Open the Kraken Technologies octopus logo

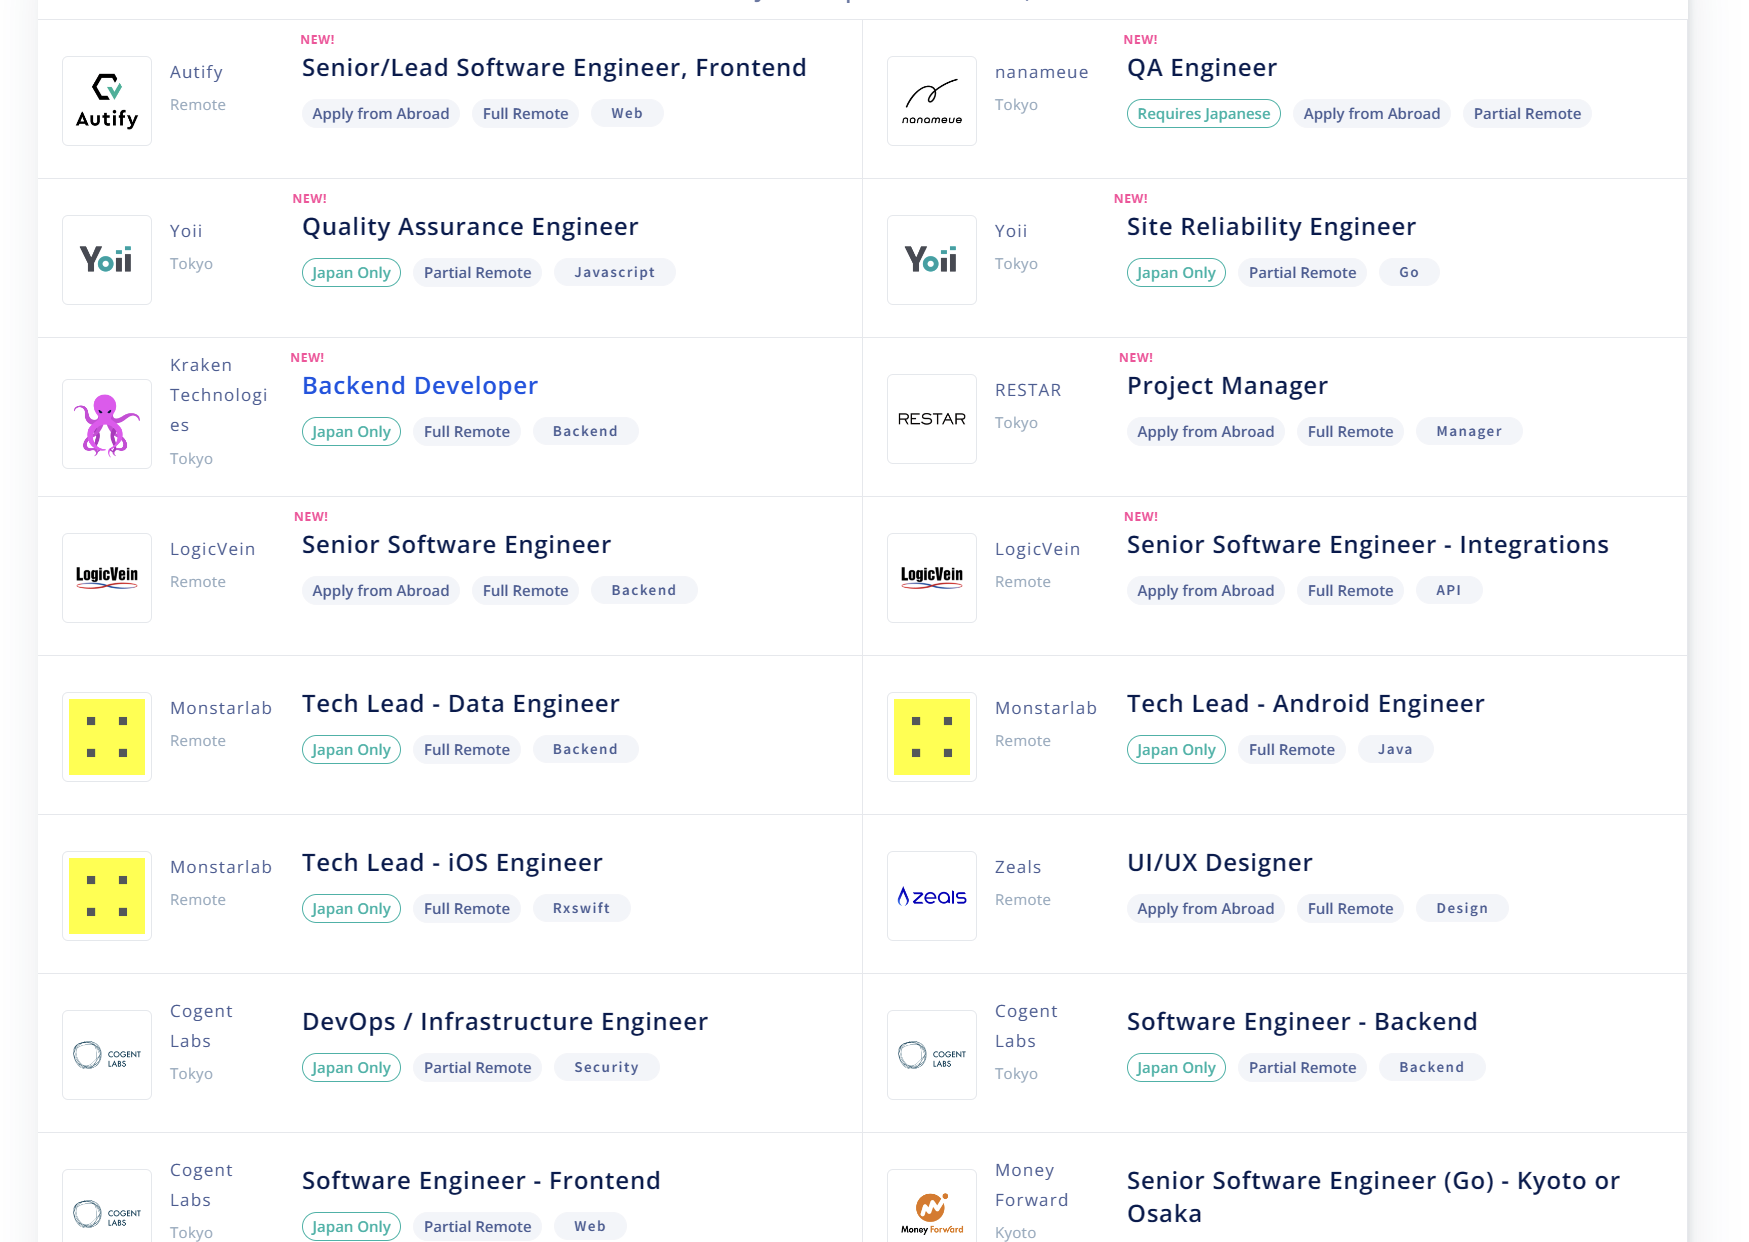click(x=107, y=424)
